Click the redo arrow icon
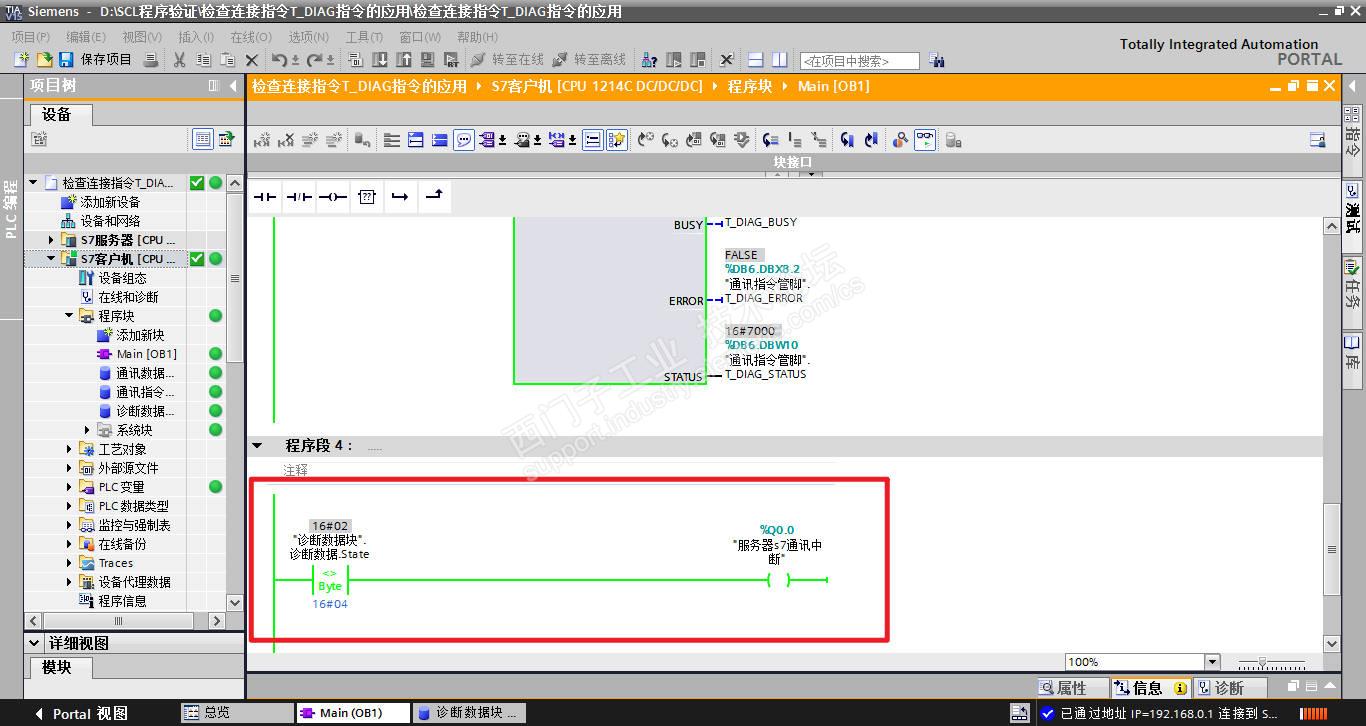The image size is (1366, 726). point(314,60)
